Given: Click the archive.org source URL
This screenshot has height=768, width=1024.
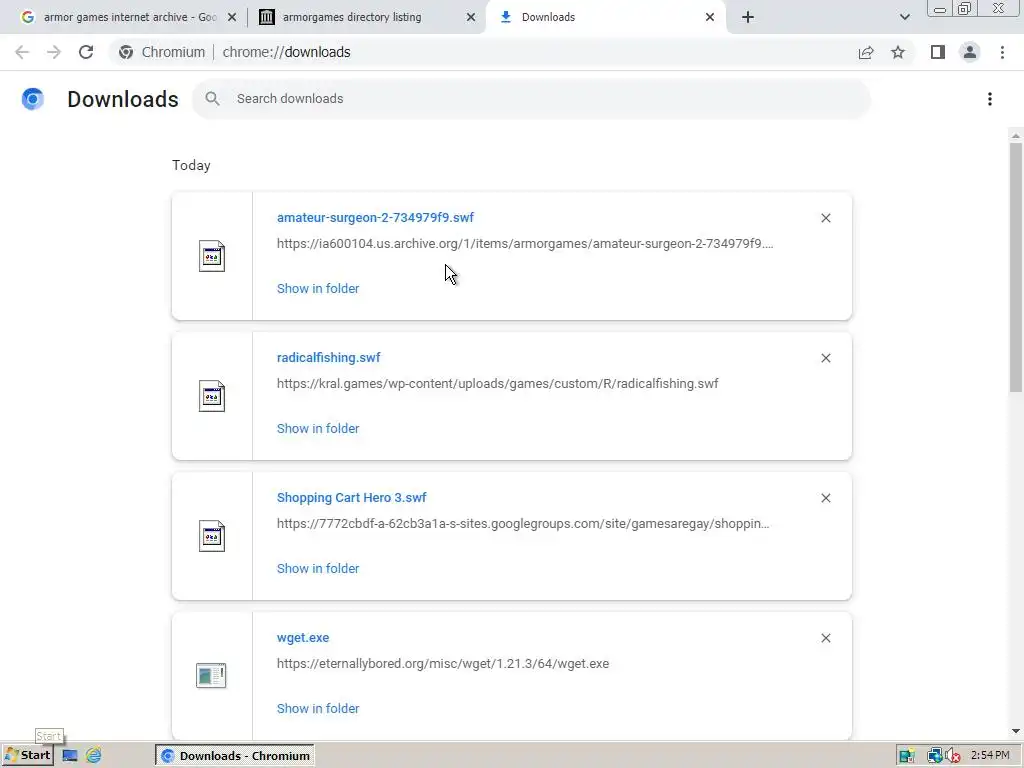Looking at the screenshot, I should click(525, 244).
